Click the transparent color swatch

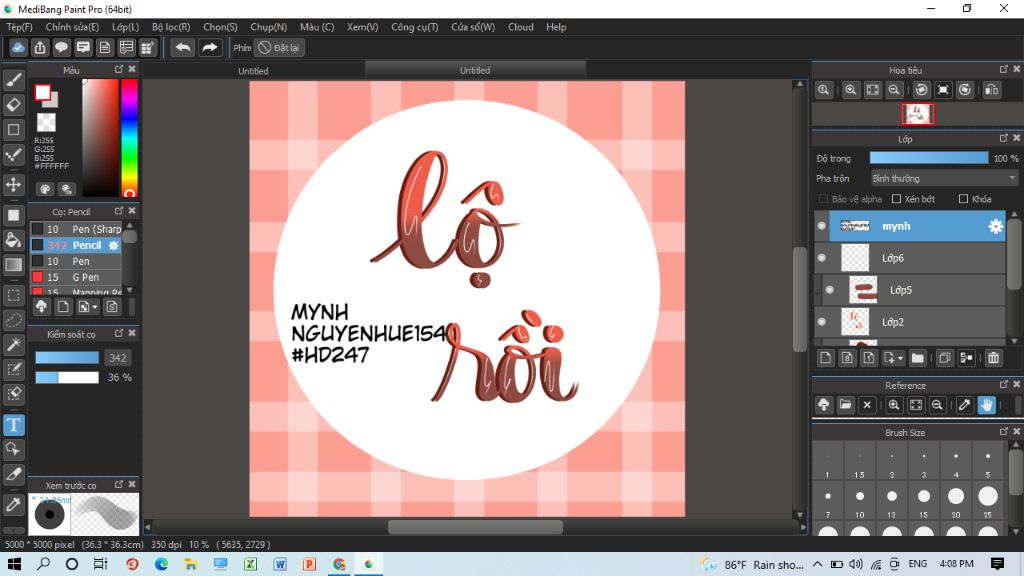click(46, 122)
